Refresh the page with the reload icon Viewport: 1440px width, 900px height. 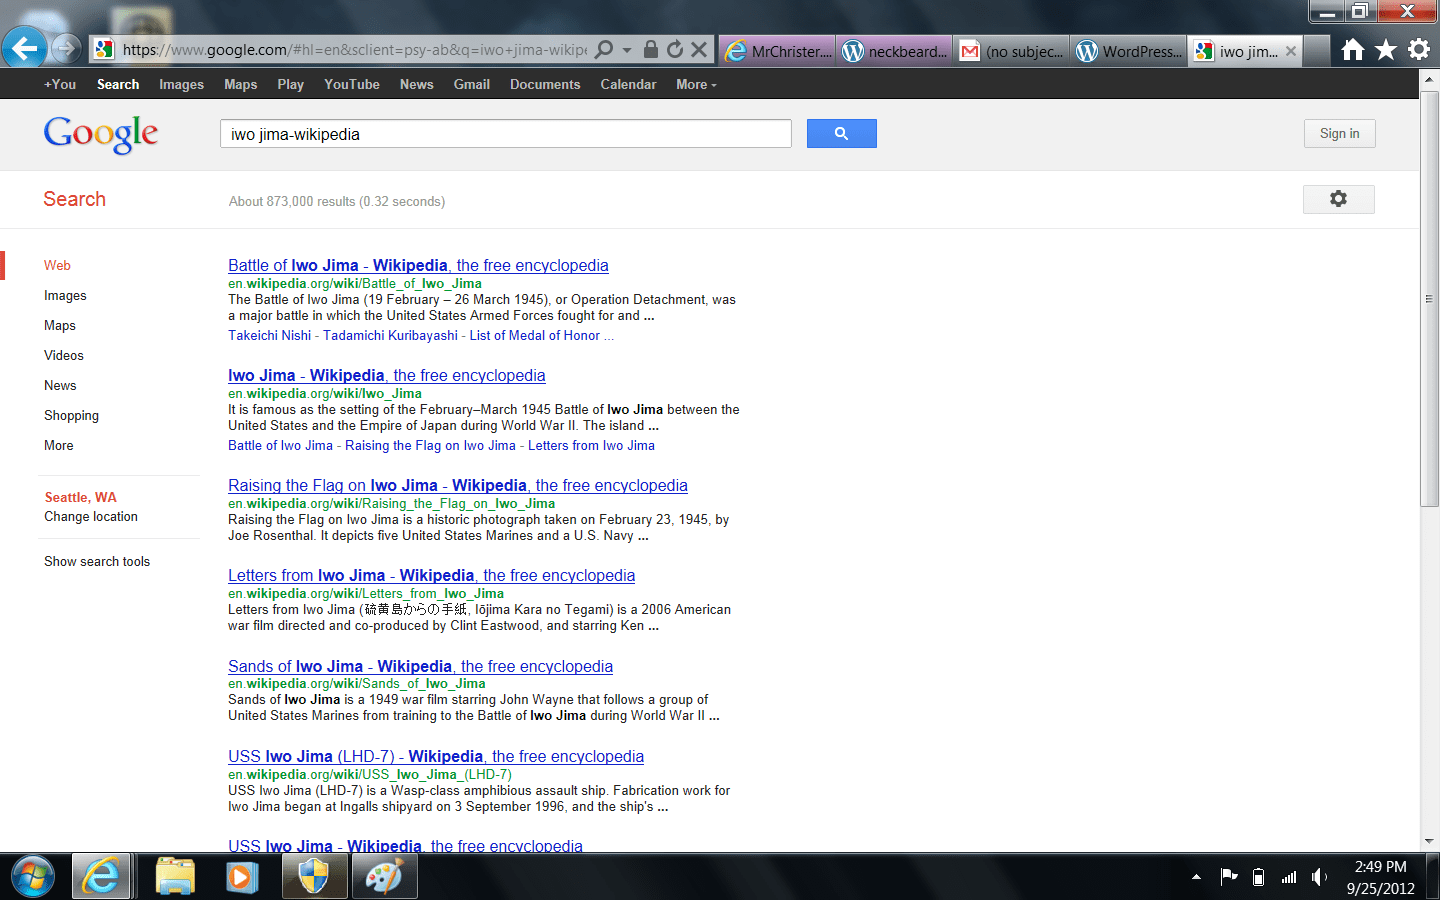pyautogui.click(x=675, y=49)
